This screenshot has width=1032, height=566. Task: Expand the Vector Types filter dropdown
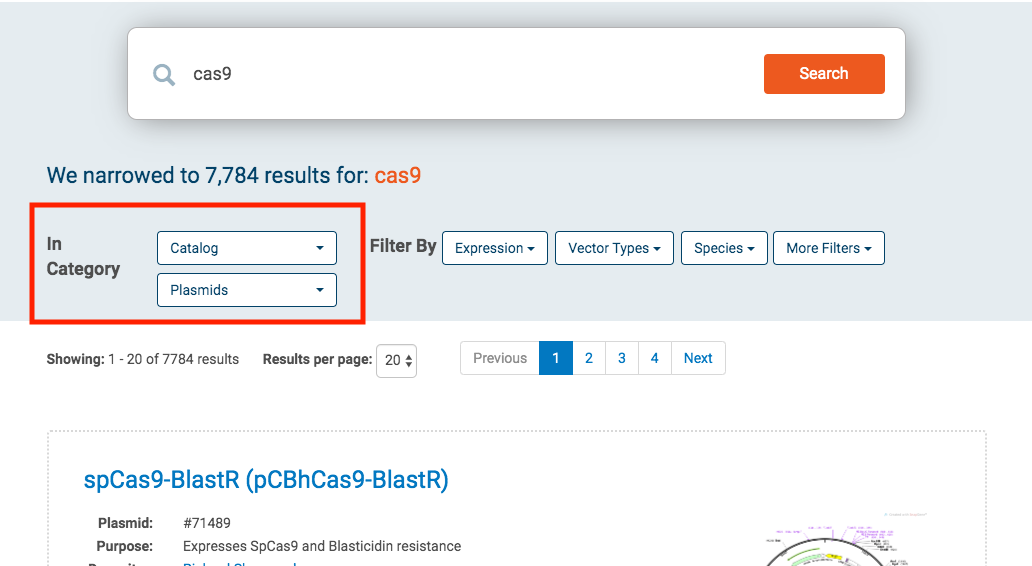614,248
